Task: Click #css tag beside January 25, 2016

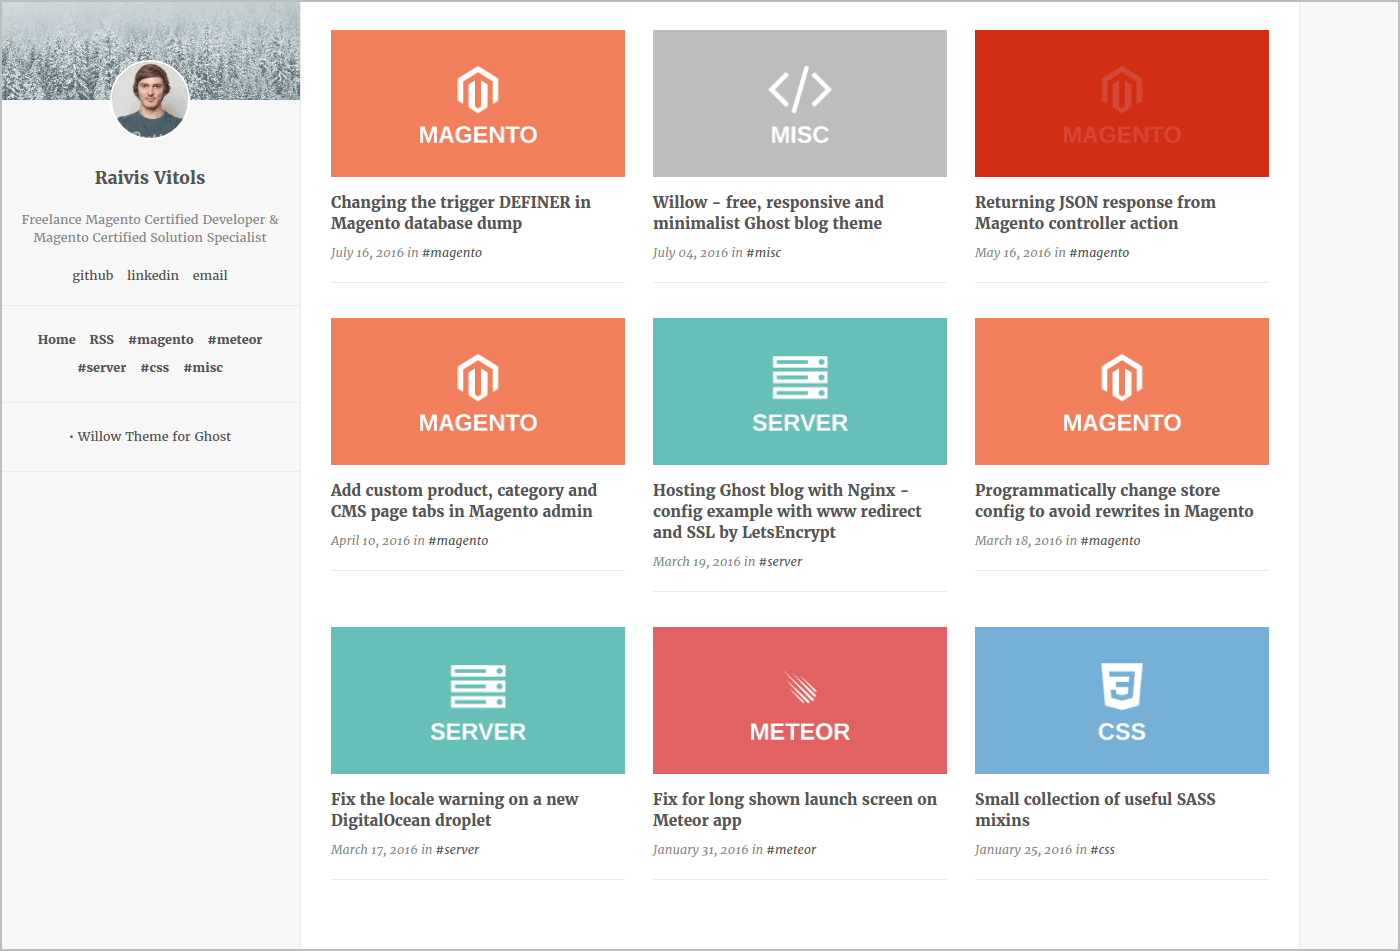Action: 1102,850
